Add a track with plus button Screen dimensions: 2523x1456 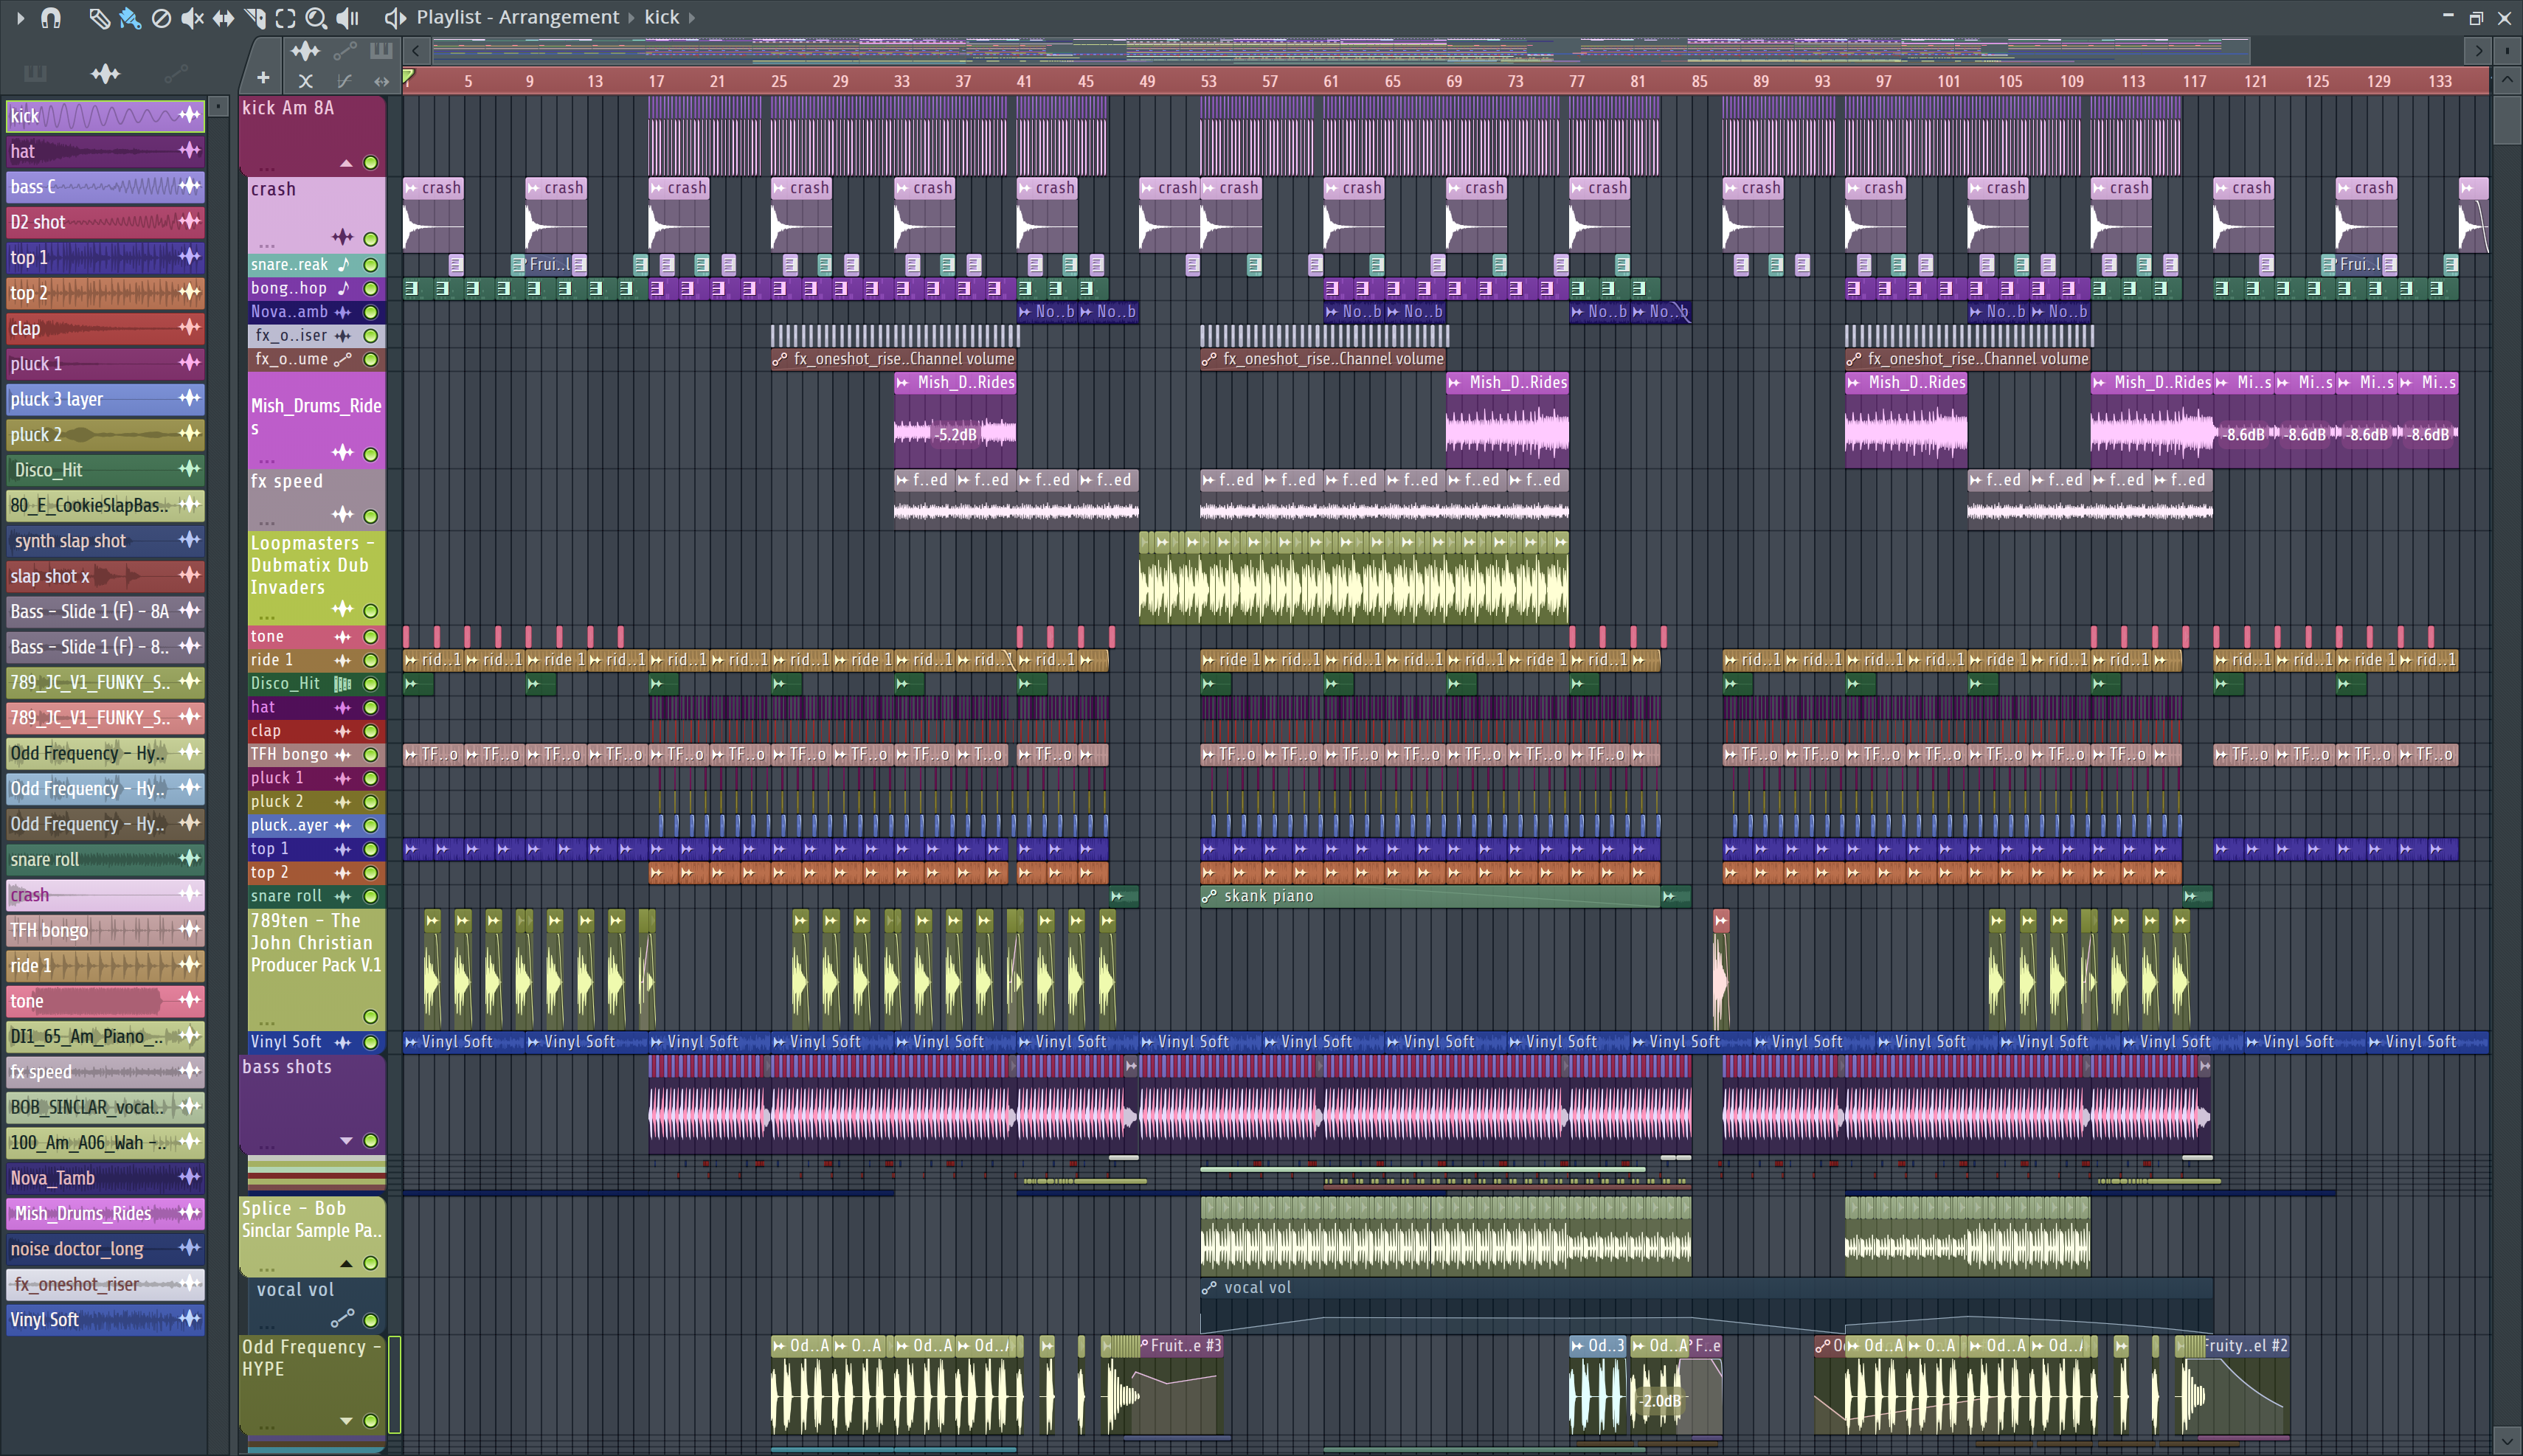(x=262, y=78)
